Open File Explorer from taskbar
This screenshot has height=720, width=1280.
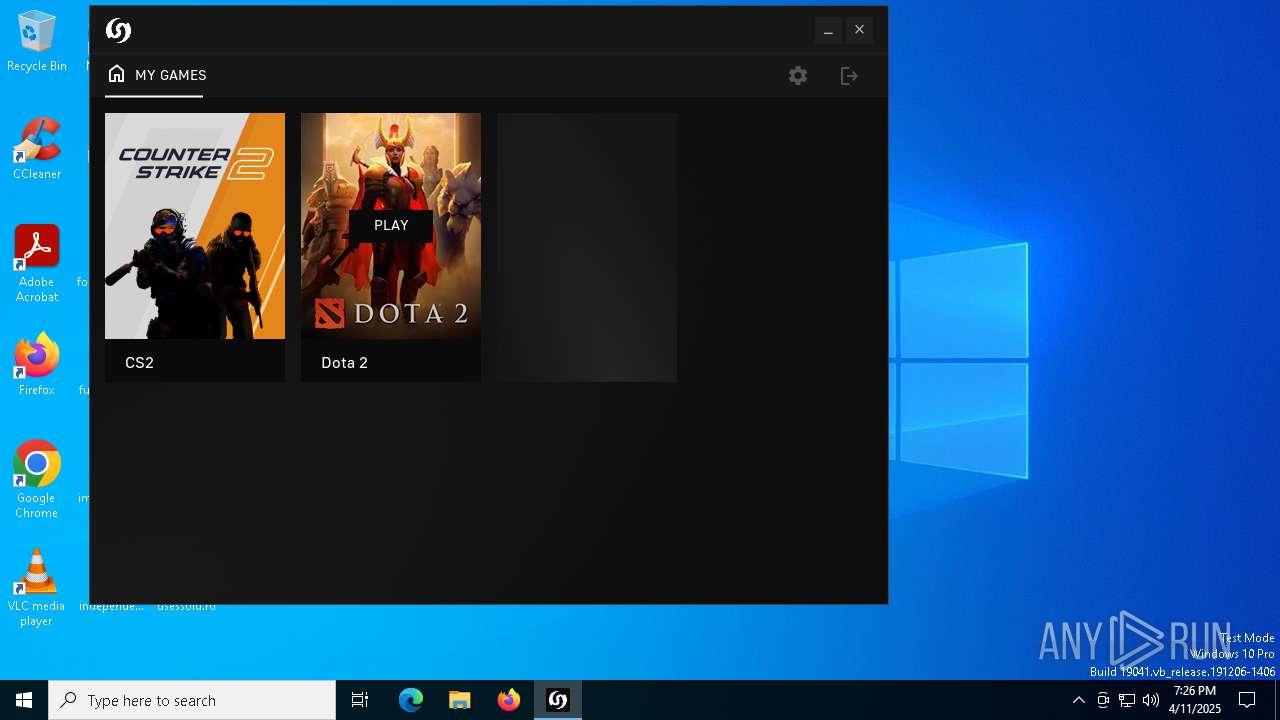coord(460,700)
